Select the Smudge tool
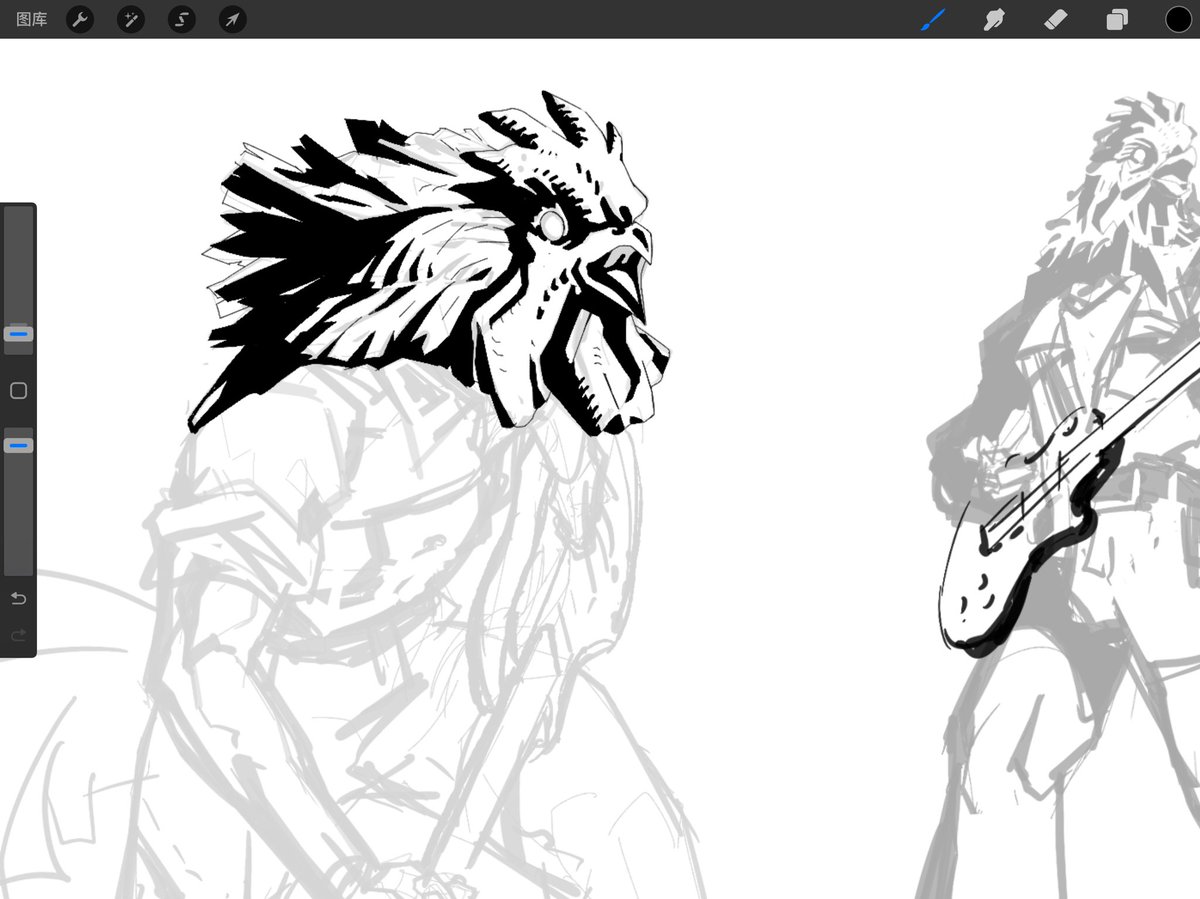 [994, 19]
